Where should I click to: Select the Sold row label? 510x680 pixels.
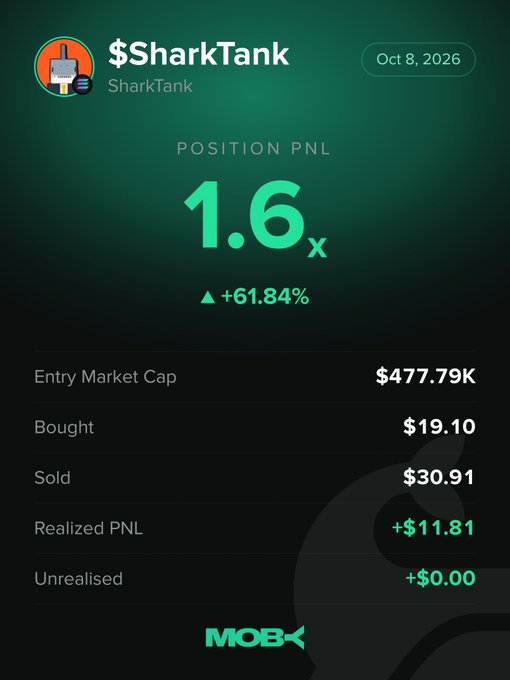point(52,477)
